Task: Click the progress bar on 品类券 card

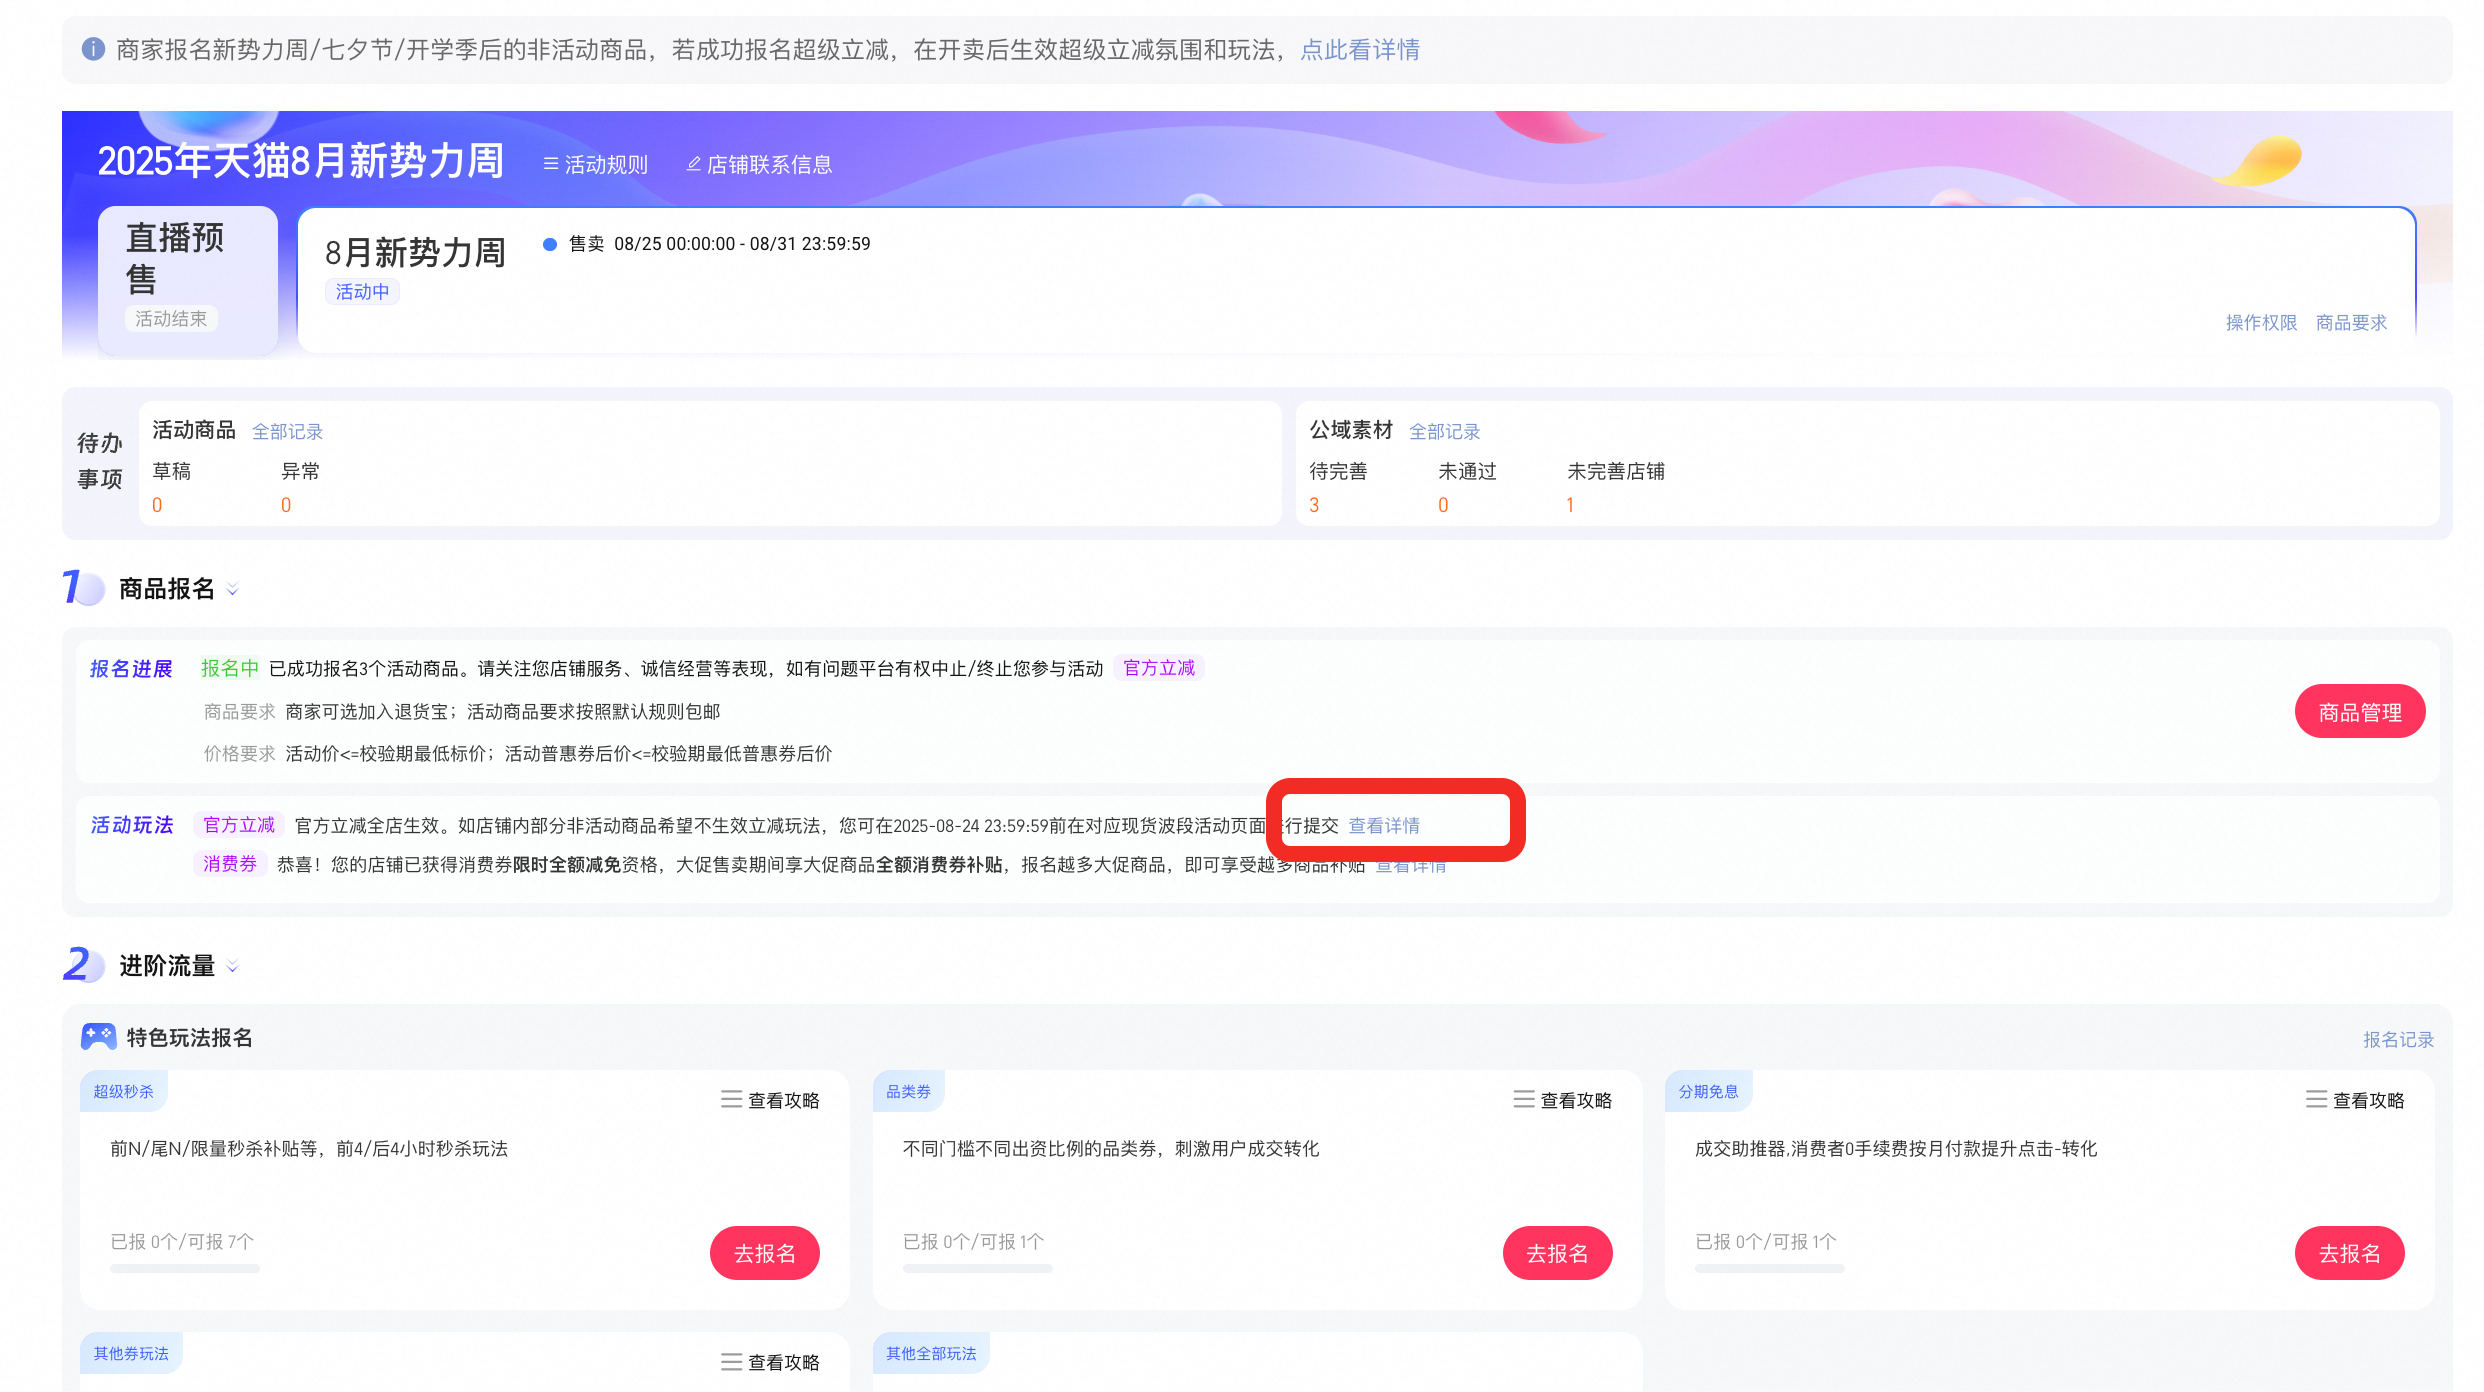Action: coord(978,1268)
